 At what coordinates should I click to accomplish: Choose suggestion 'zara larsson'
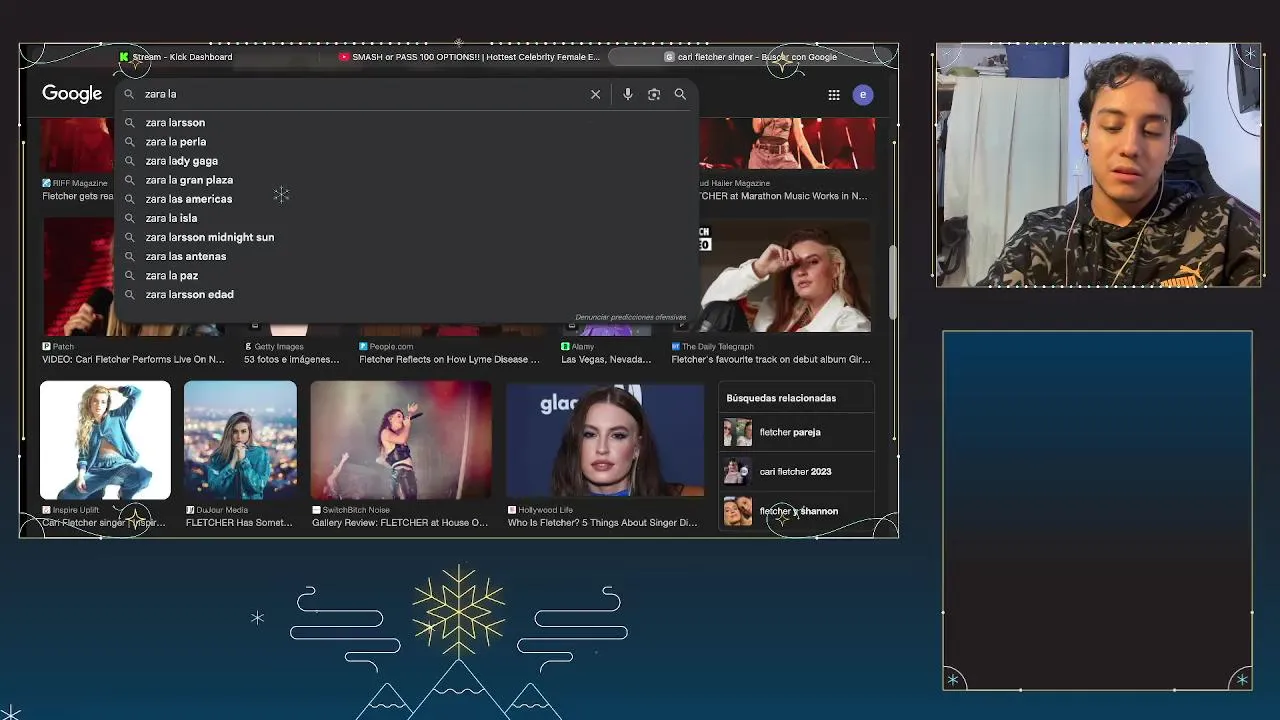coord(175,123)
